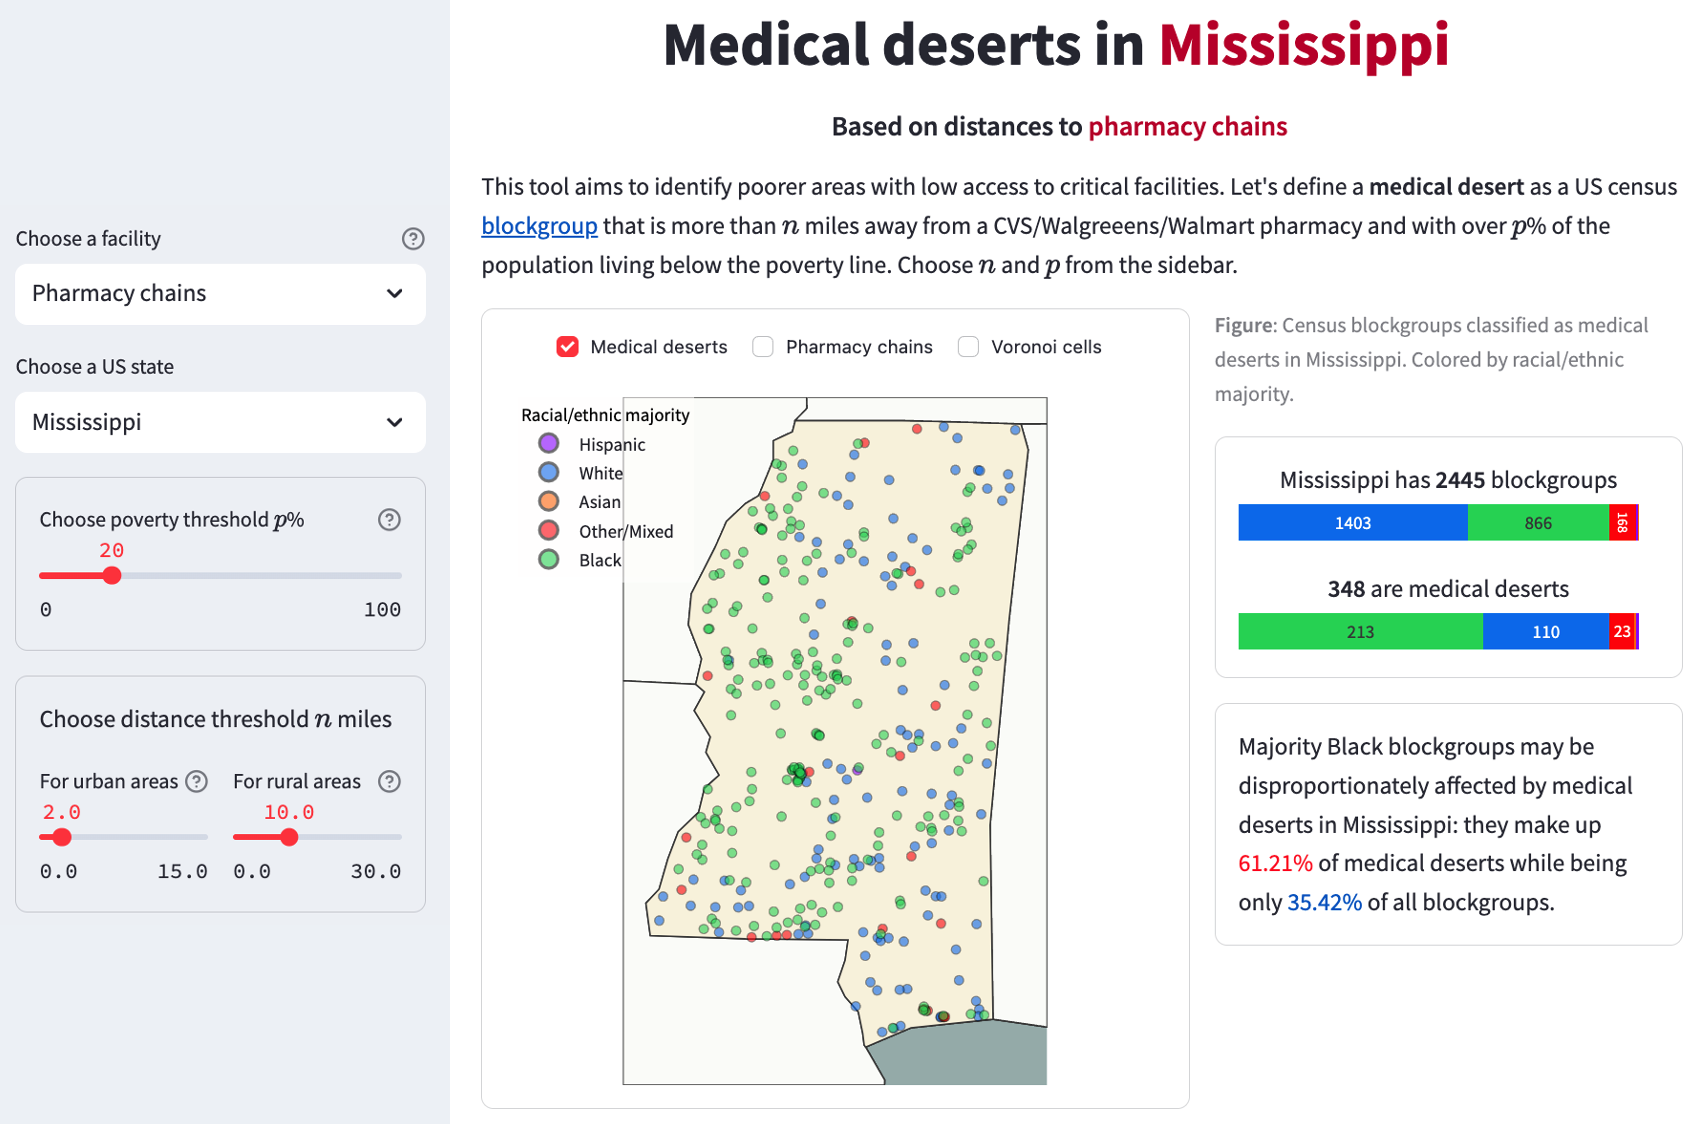The height and width of the screenshot is (1124, 1694).
Task: Click the rural areas distance slider handle
Action: 289,837
